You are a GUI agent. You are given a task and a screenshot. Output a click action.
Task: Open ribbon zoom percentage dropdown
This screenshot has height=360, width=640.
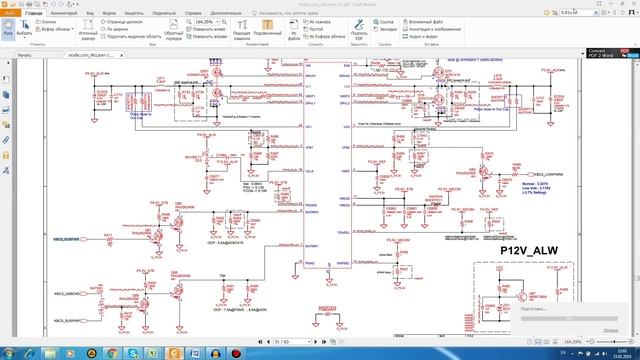[x=218, y=22]
